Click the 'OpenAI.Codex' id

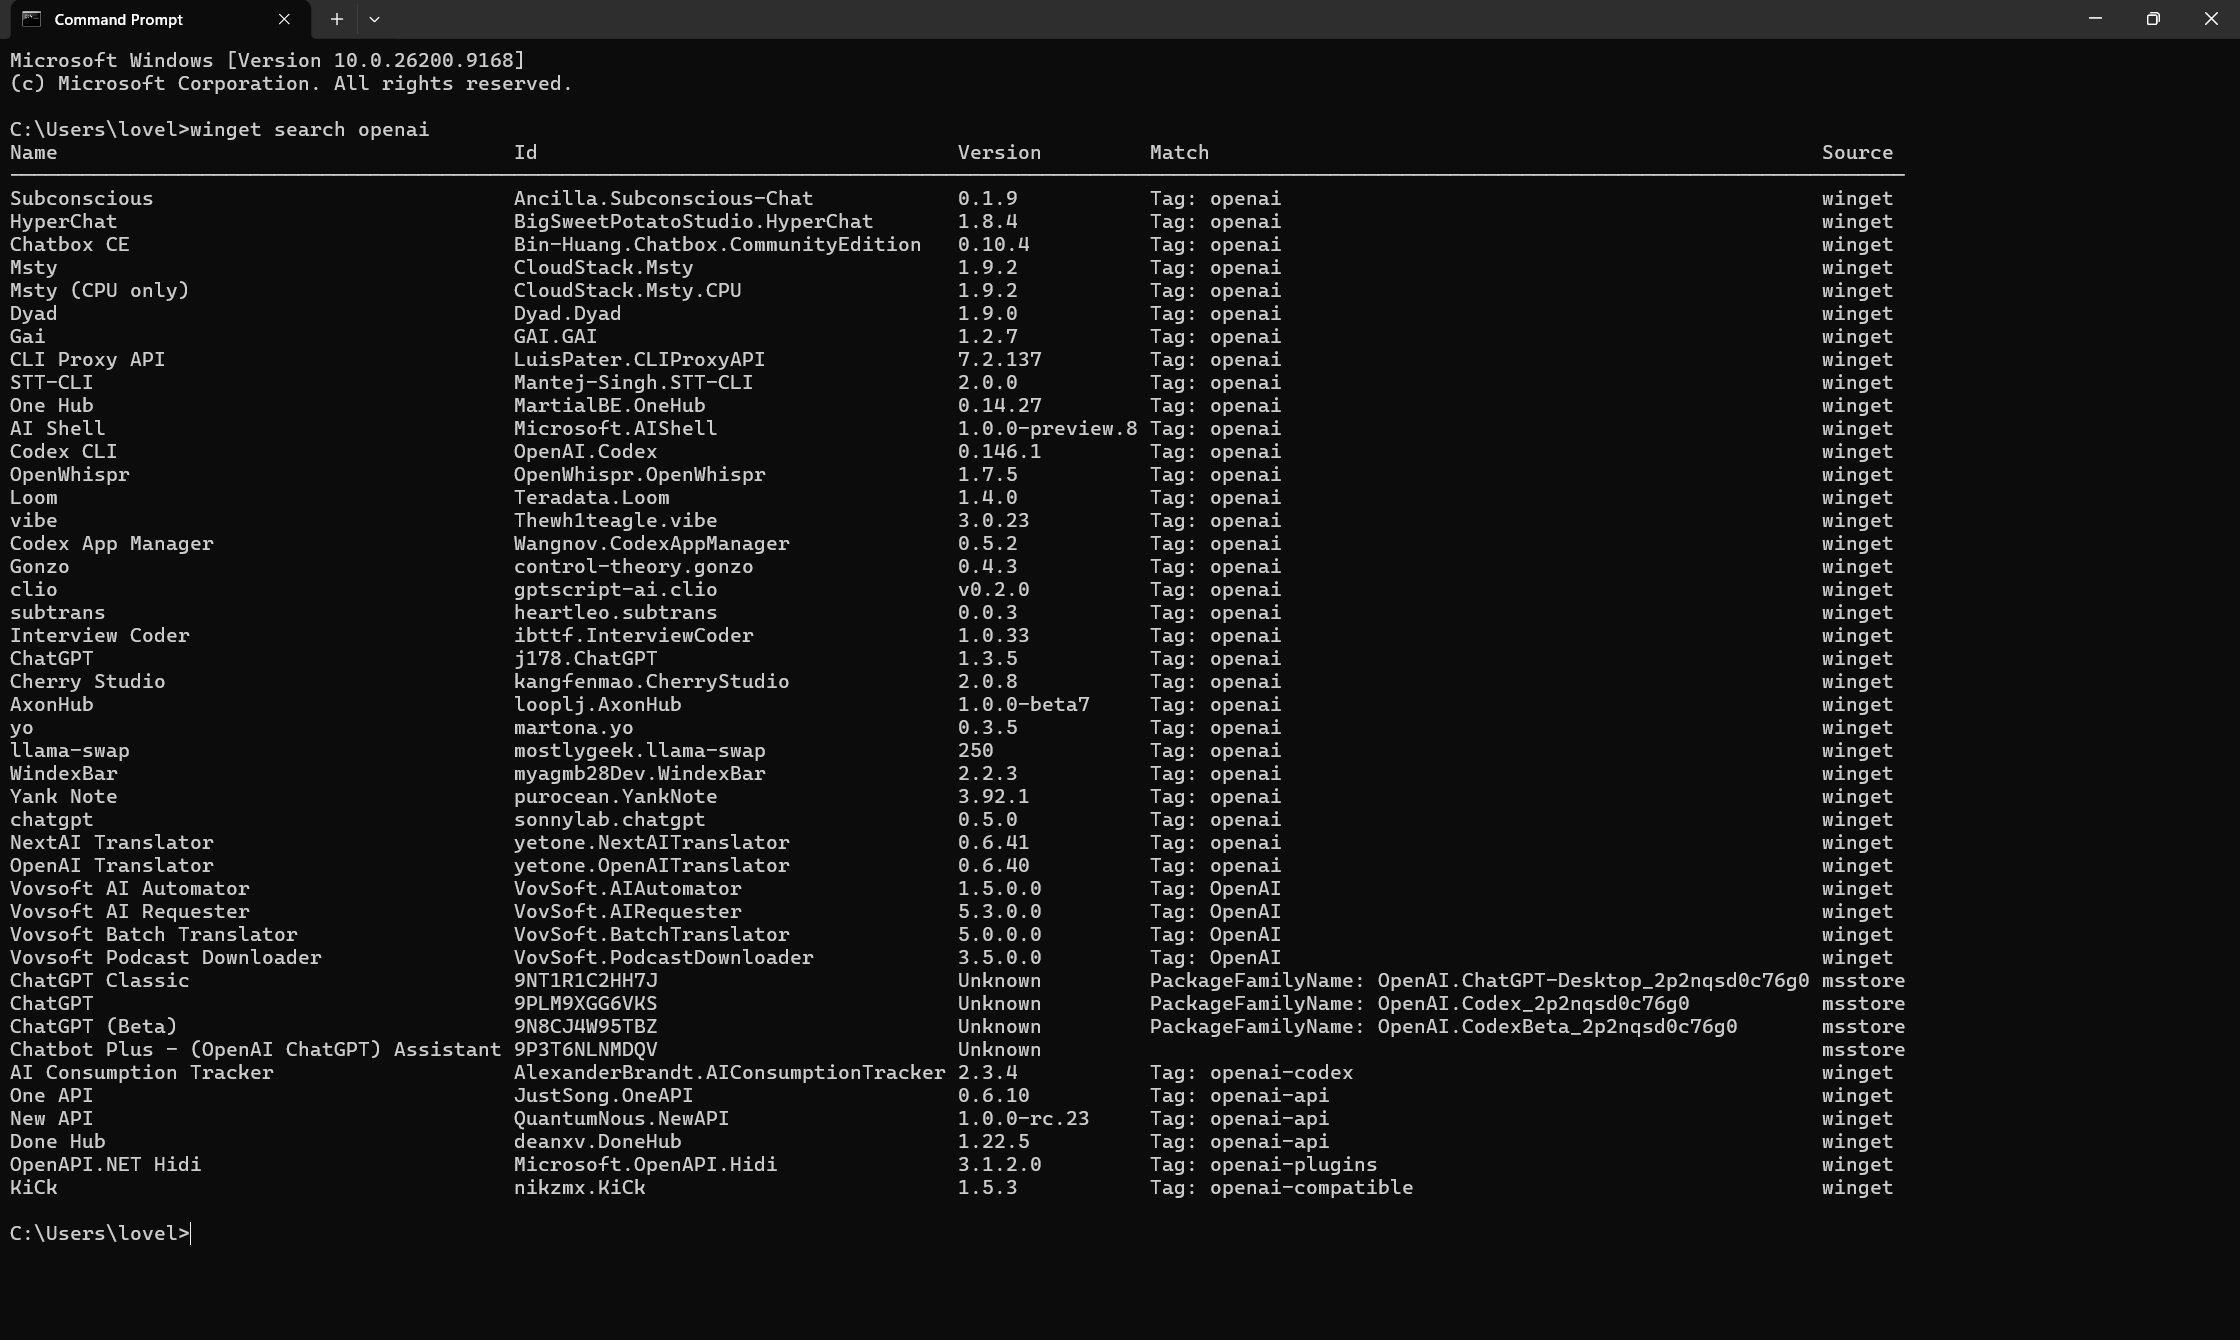point(586,451)
